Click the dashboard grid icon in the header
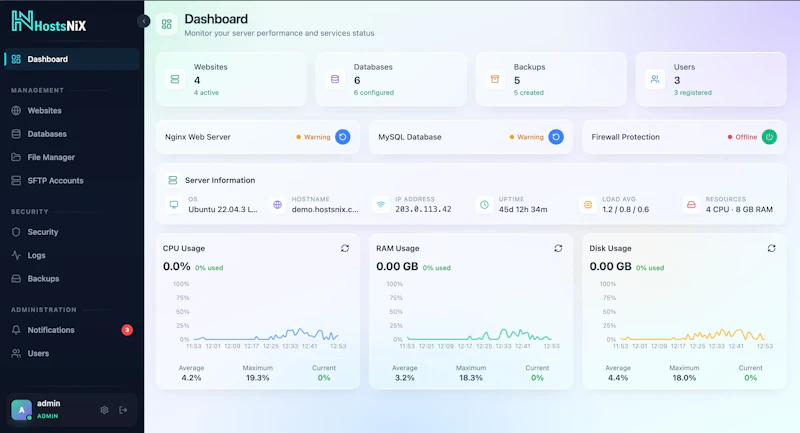 coord(167,24)
